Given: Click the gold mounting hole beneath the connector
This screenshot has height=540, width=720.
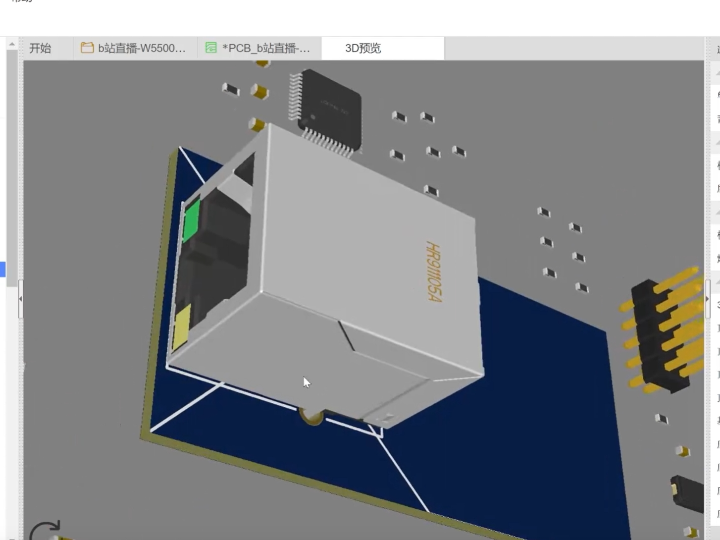Looking at the screenshot, I should coord(313,417).
